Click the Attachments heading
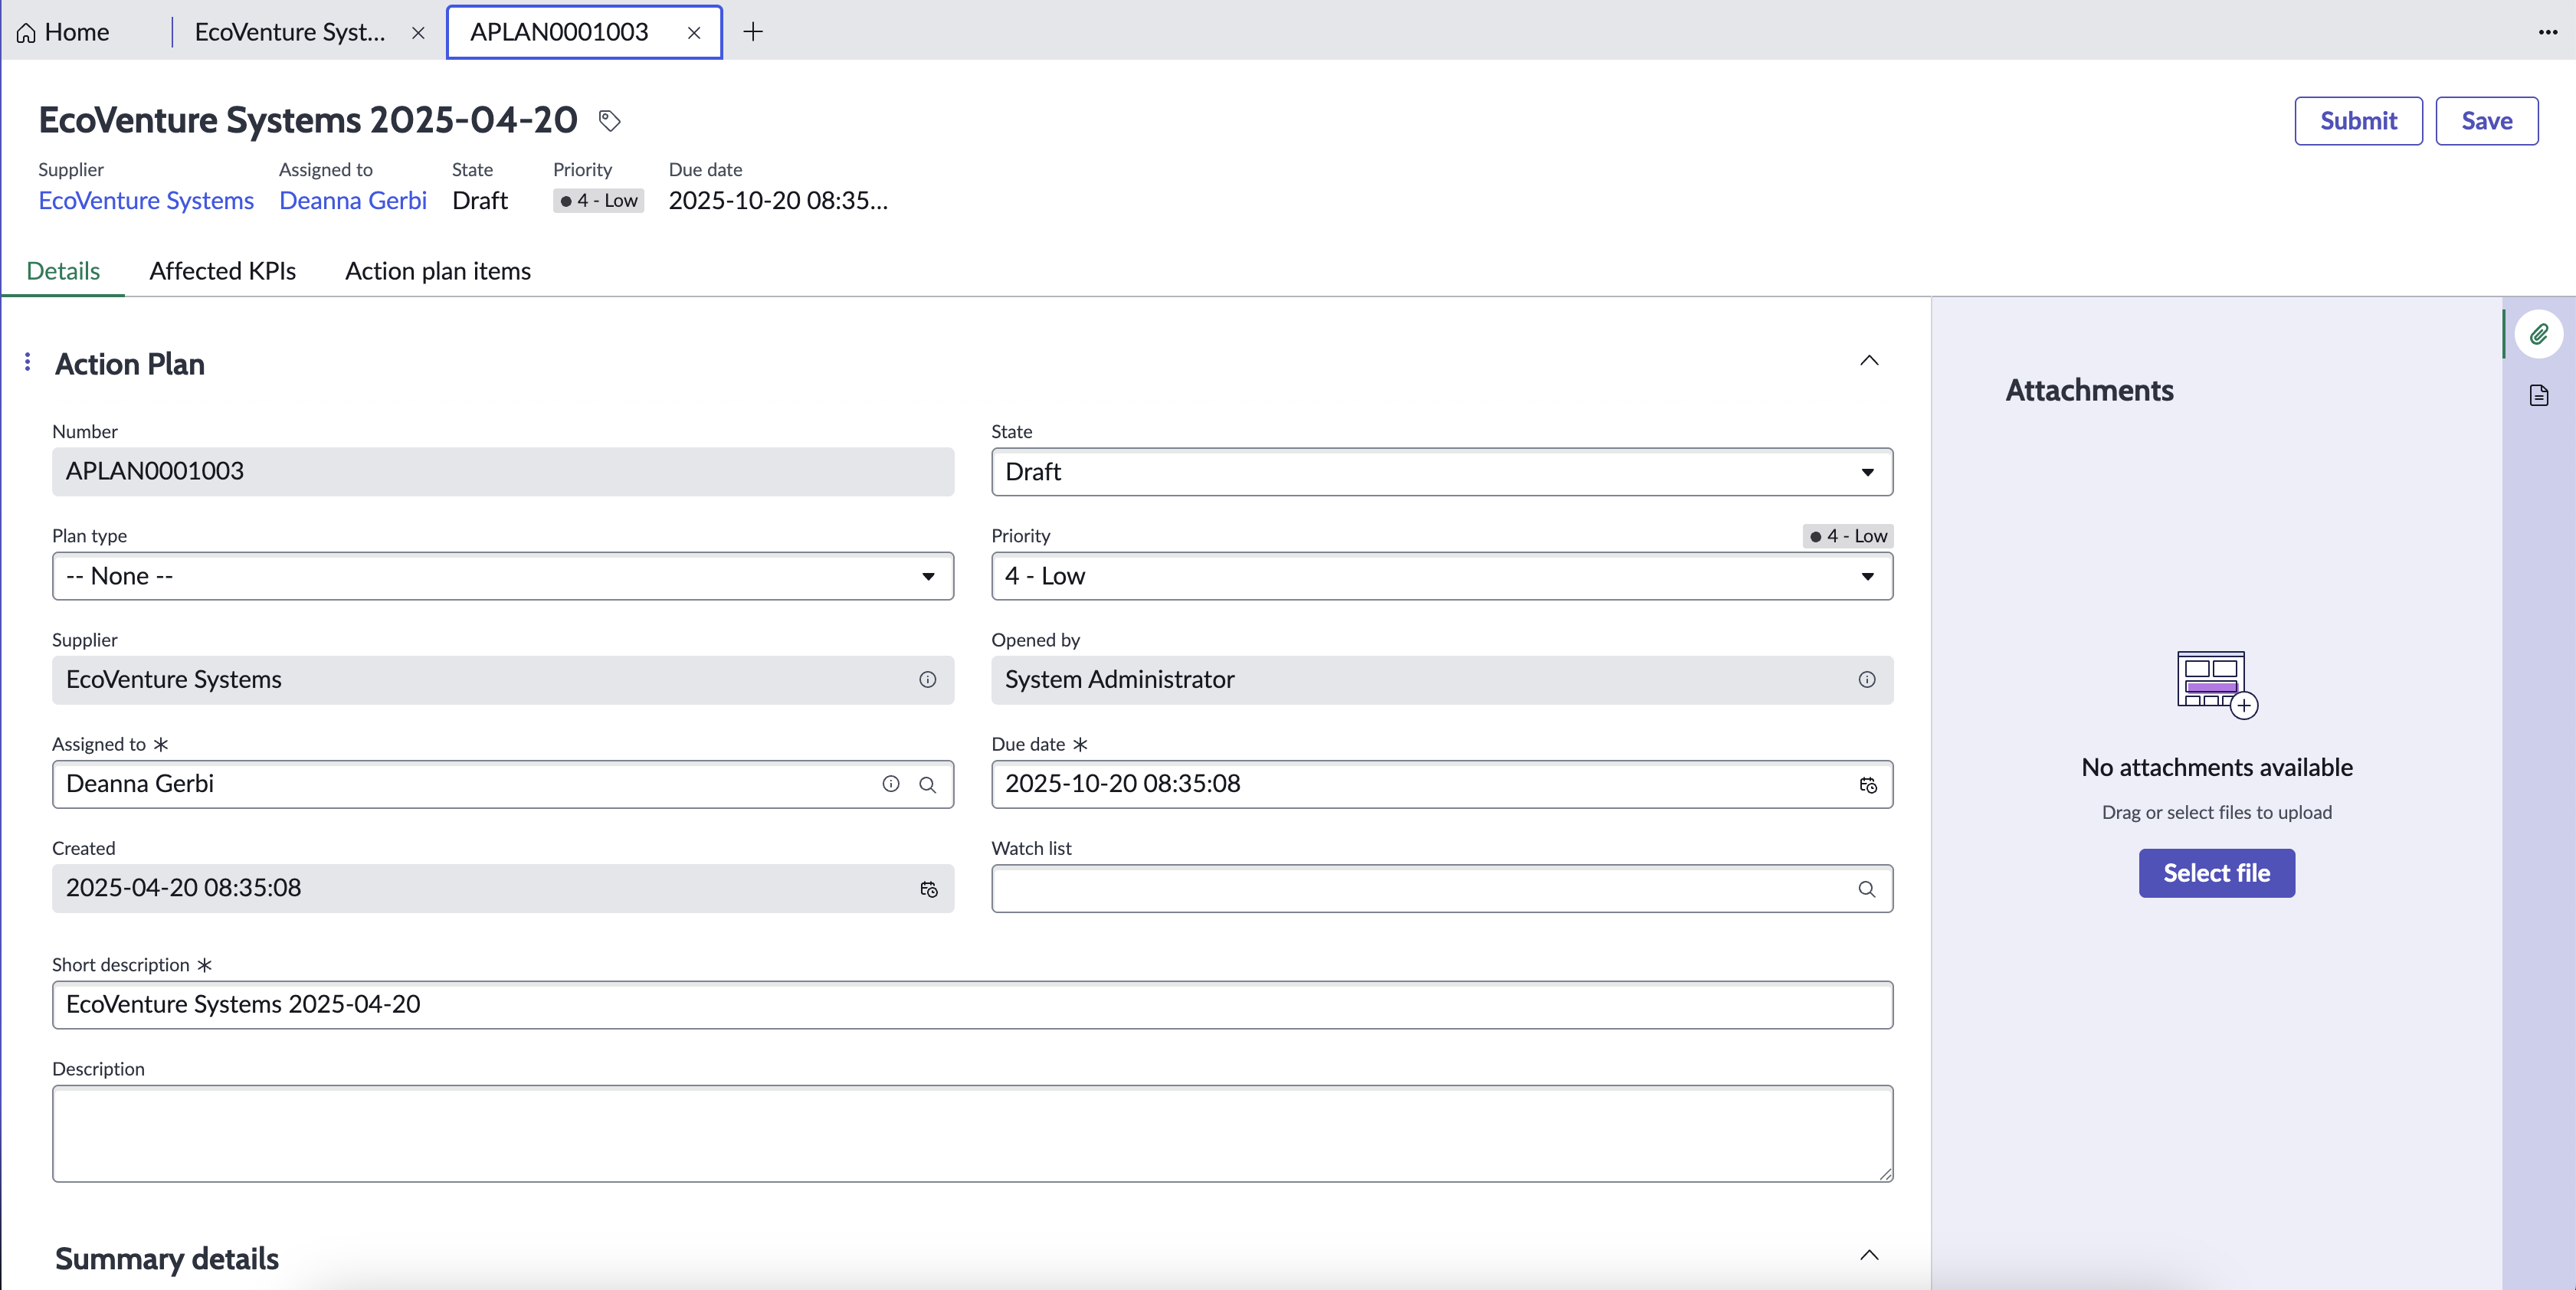 tap(2089, 390)
